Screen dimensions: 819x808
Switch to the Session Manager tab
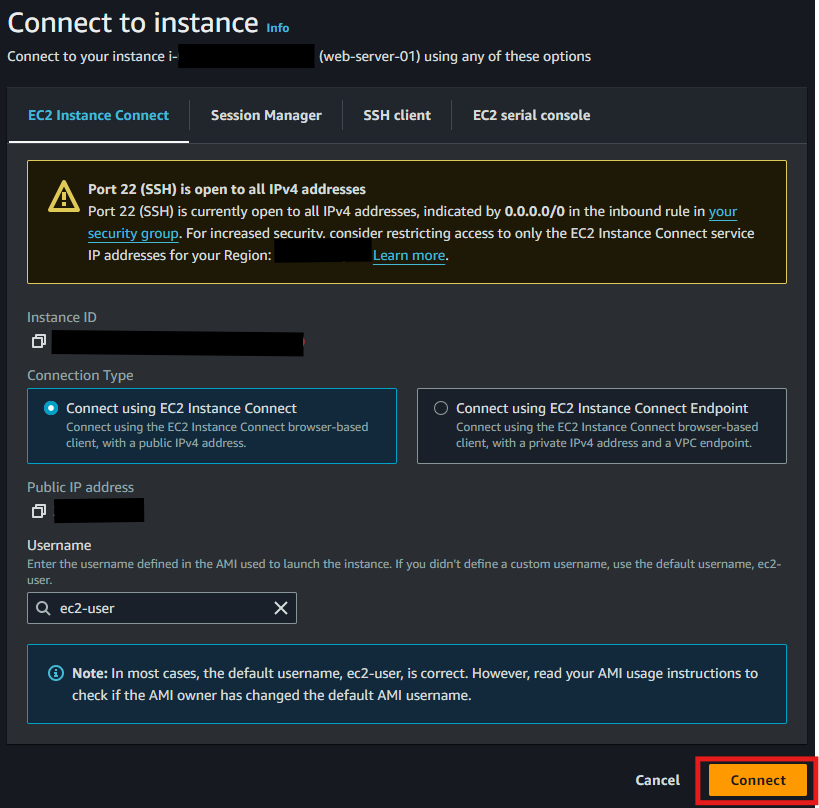[x=266, y=115]
